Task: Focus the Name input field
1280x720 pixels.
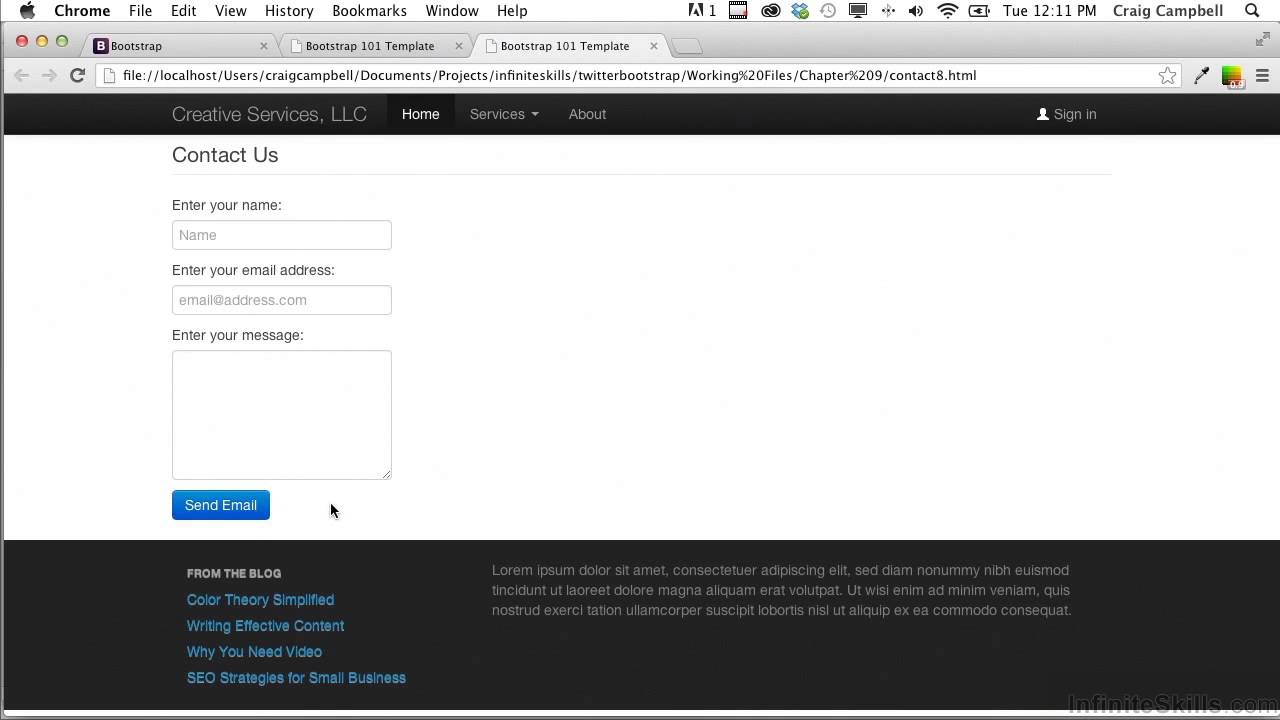Action: (282, 235)
